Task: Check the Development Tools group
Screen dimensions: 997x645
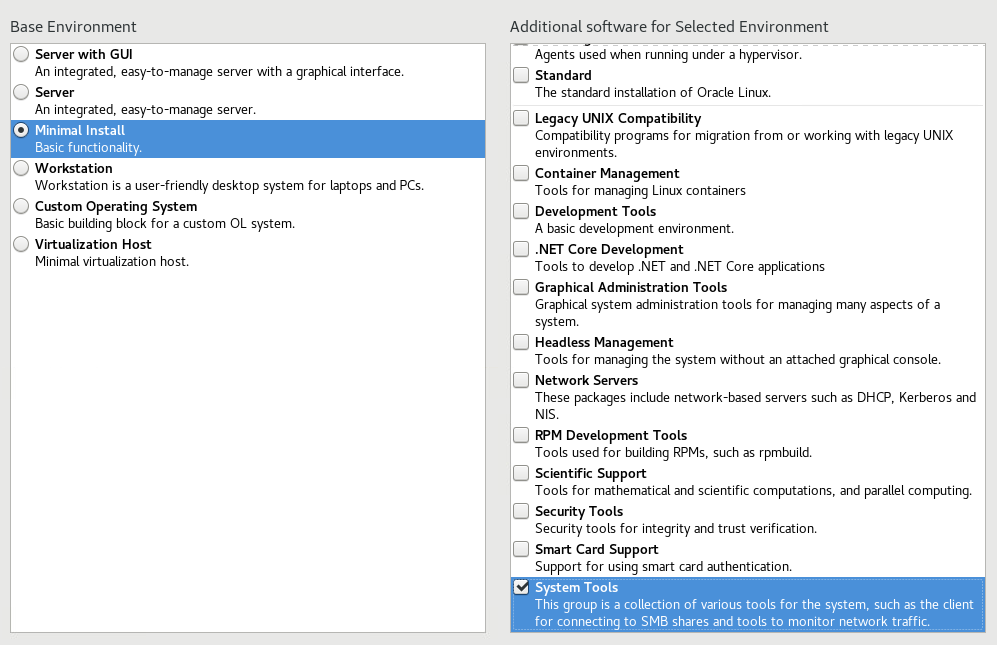Action: point(521,210)
